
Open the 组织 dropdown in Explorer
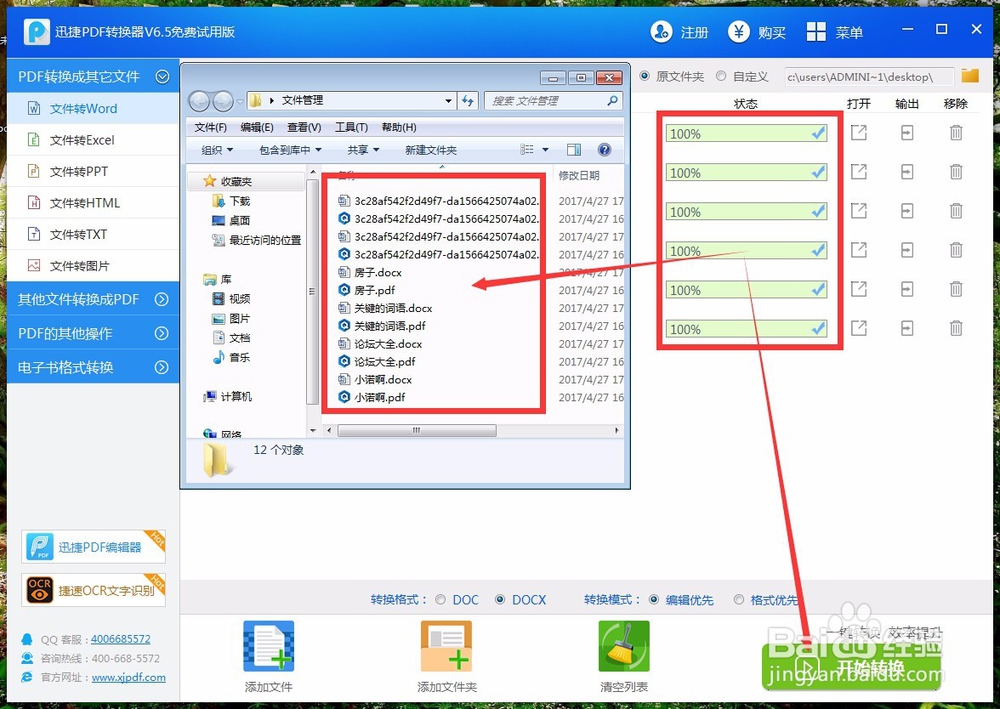click(x=217, y=150)
